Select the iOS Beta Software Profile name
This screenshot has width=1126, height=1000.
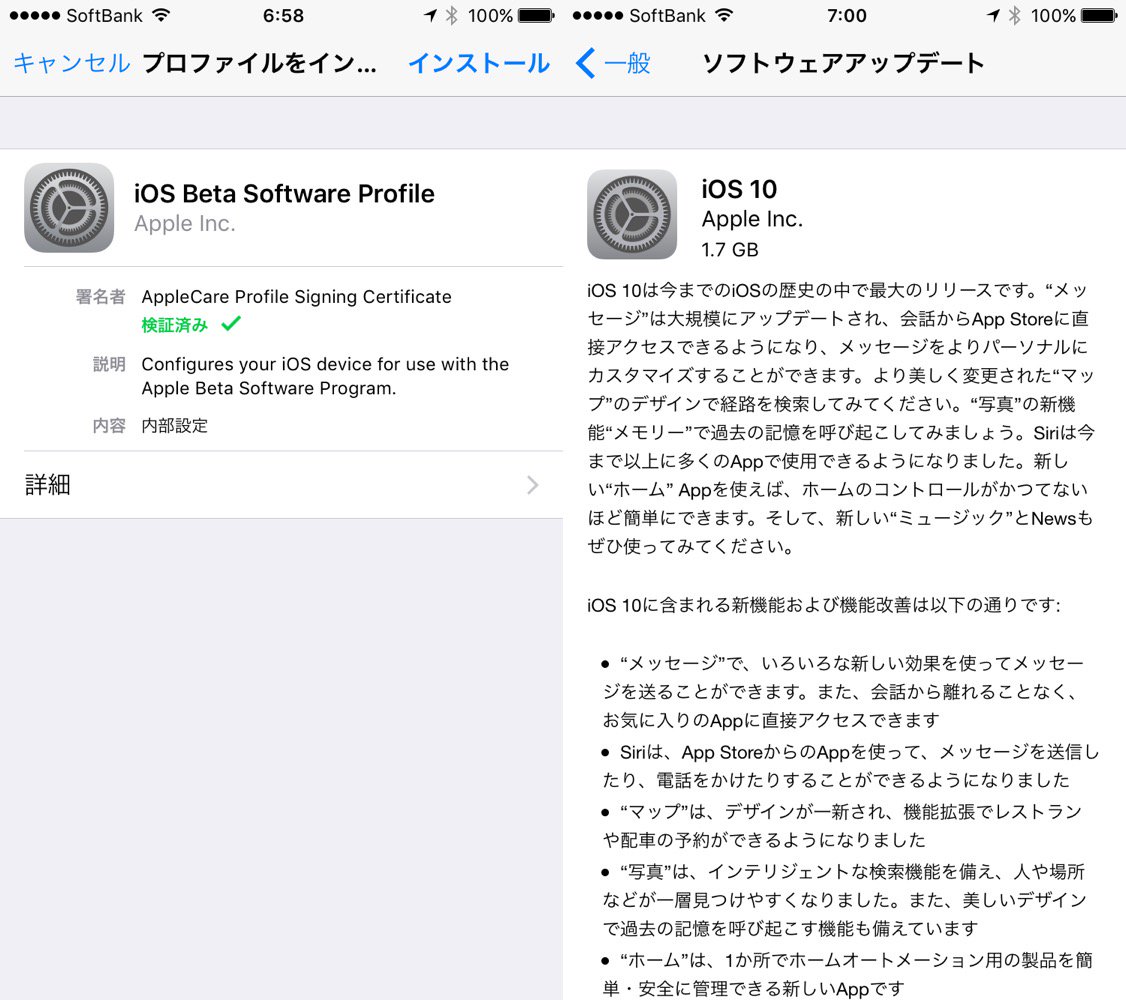coord(284,194)
